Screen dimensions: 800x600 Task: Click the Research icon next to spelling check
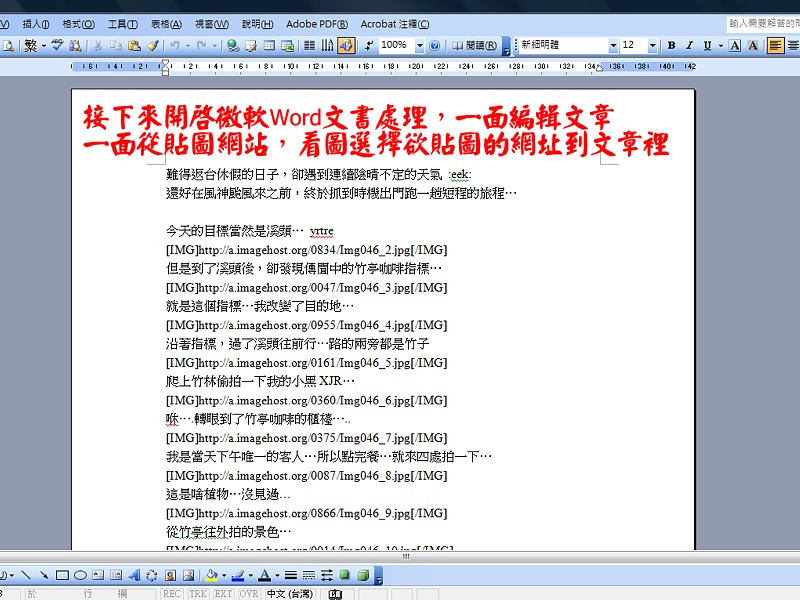[x=76, y=46]
